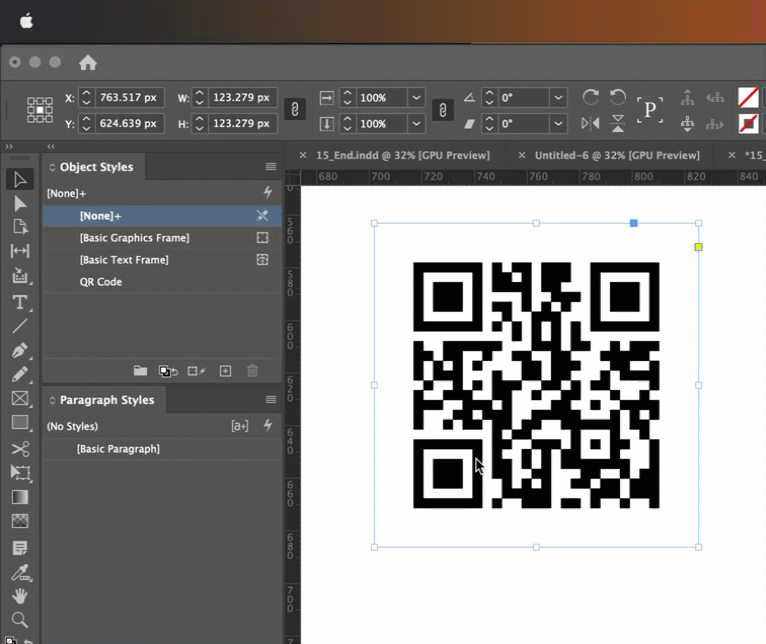Screen dimensions: 766x644
Task: Rotate selection 90° clockwise
Action: tap(591, 97)
